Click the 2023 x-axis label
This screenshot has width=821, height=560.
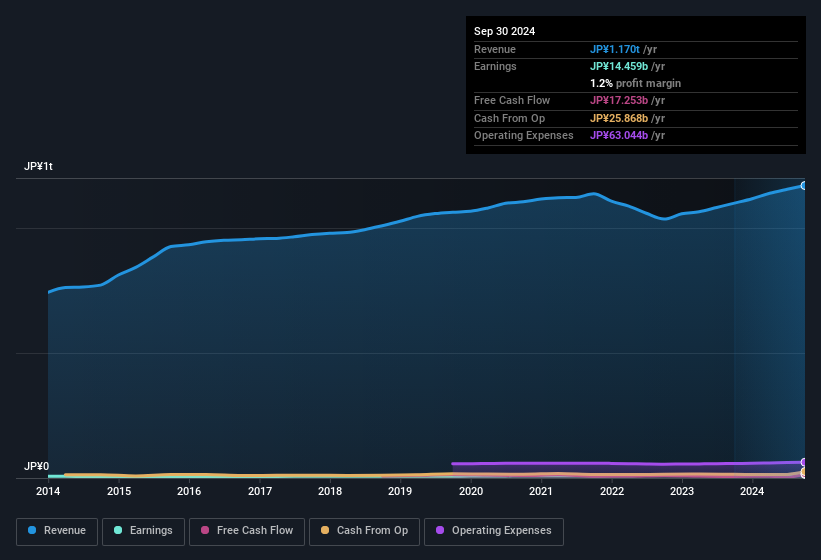coord(682,491)
